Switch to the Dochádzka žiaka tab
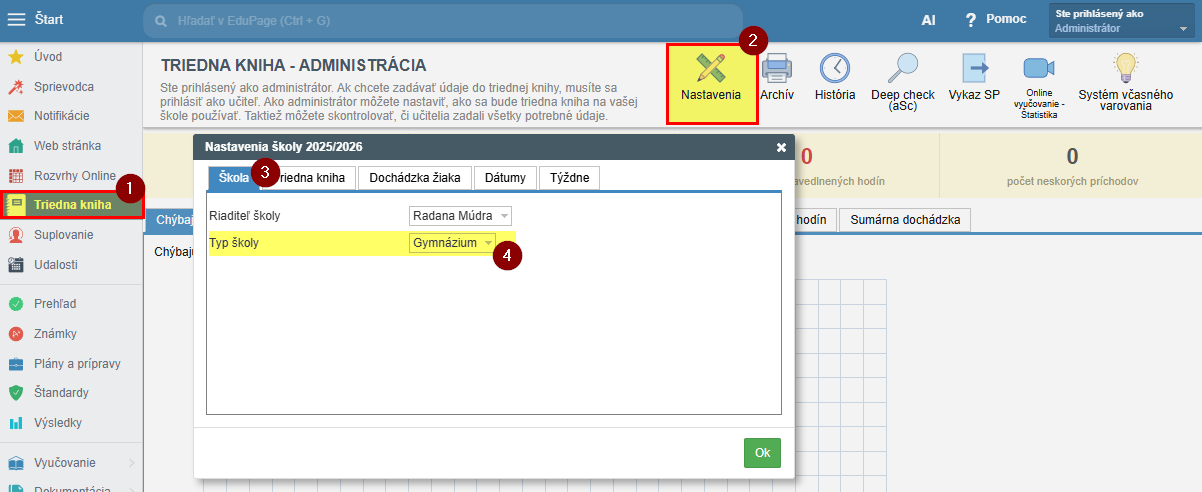This screenshot has width=1202, height=492. (414, 178)
